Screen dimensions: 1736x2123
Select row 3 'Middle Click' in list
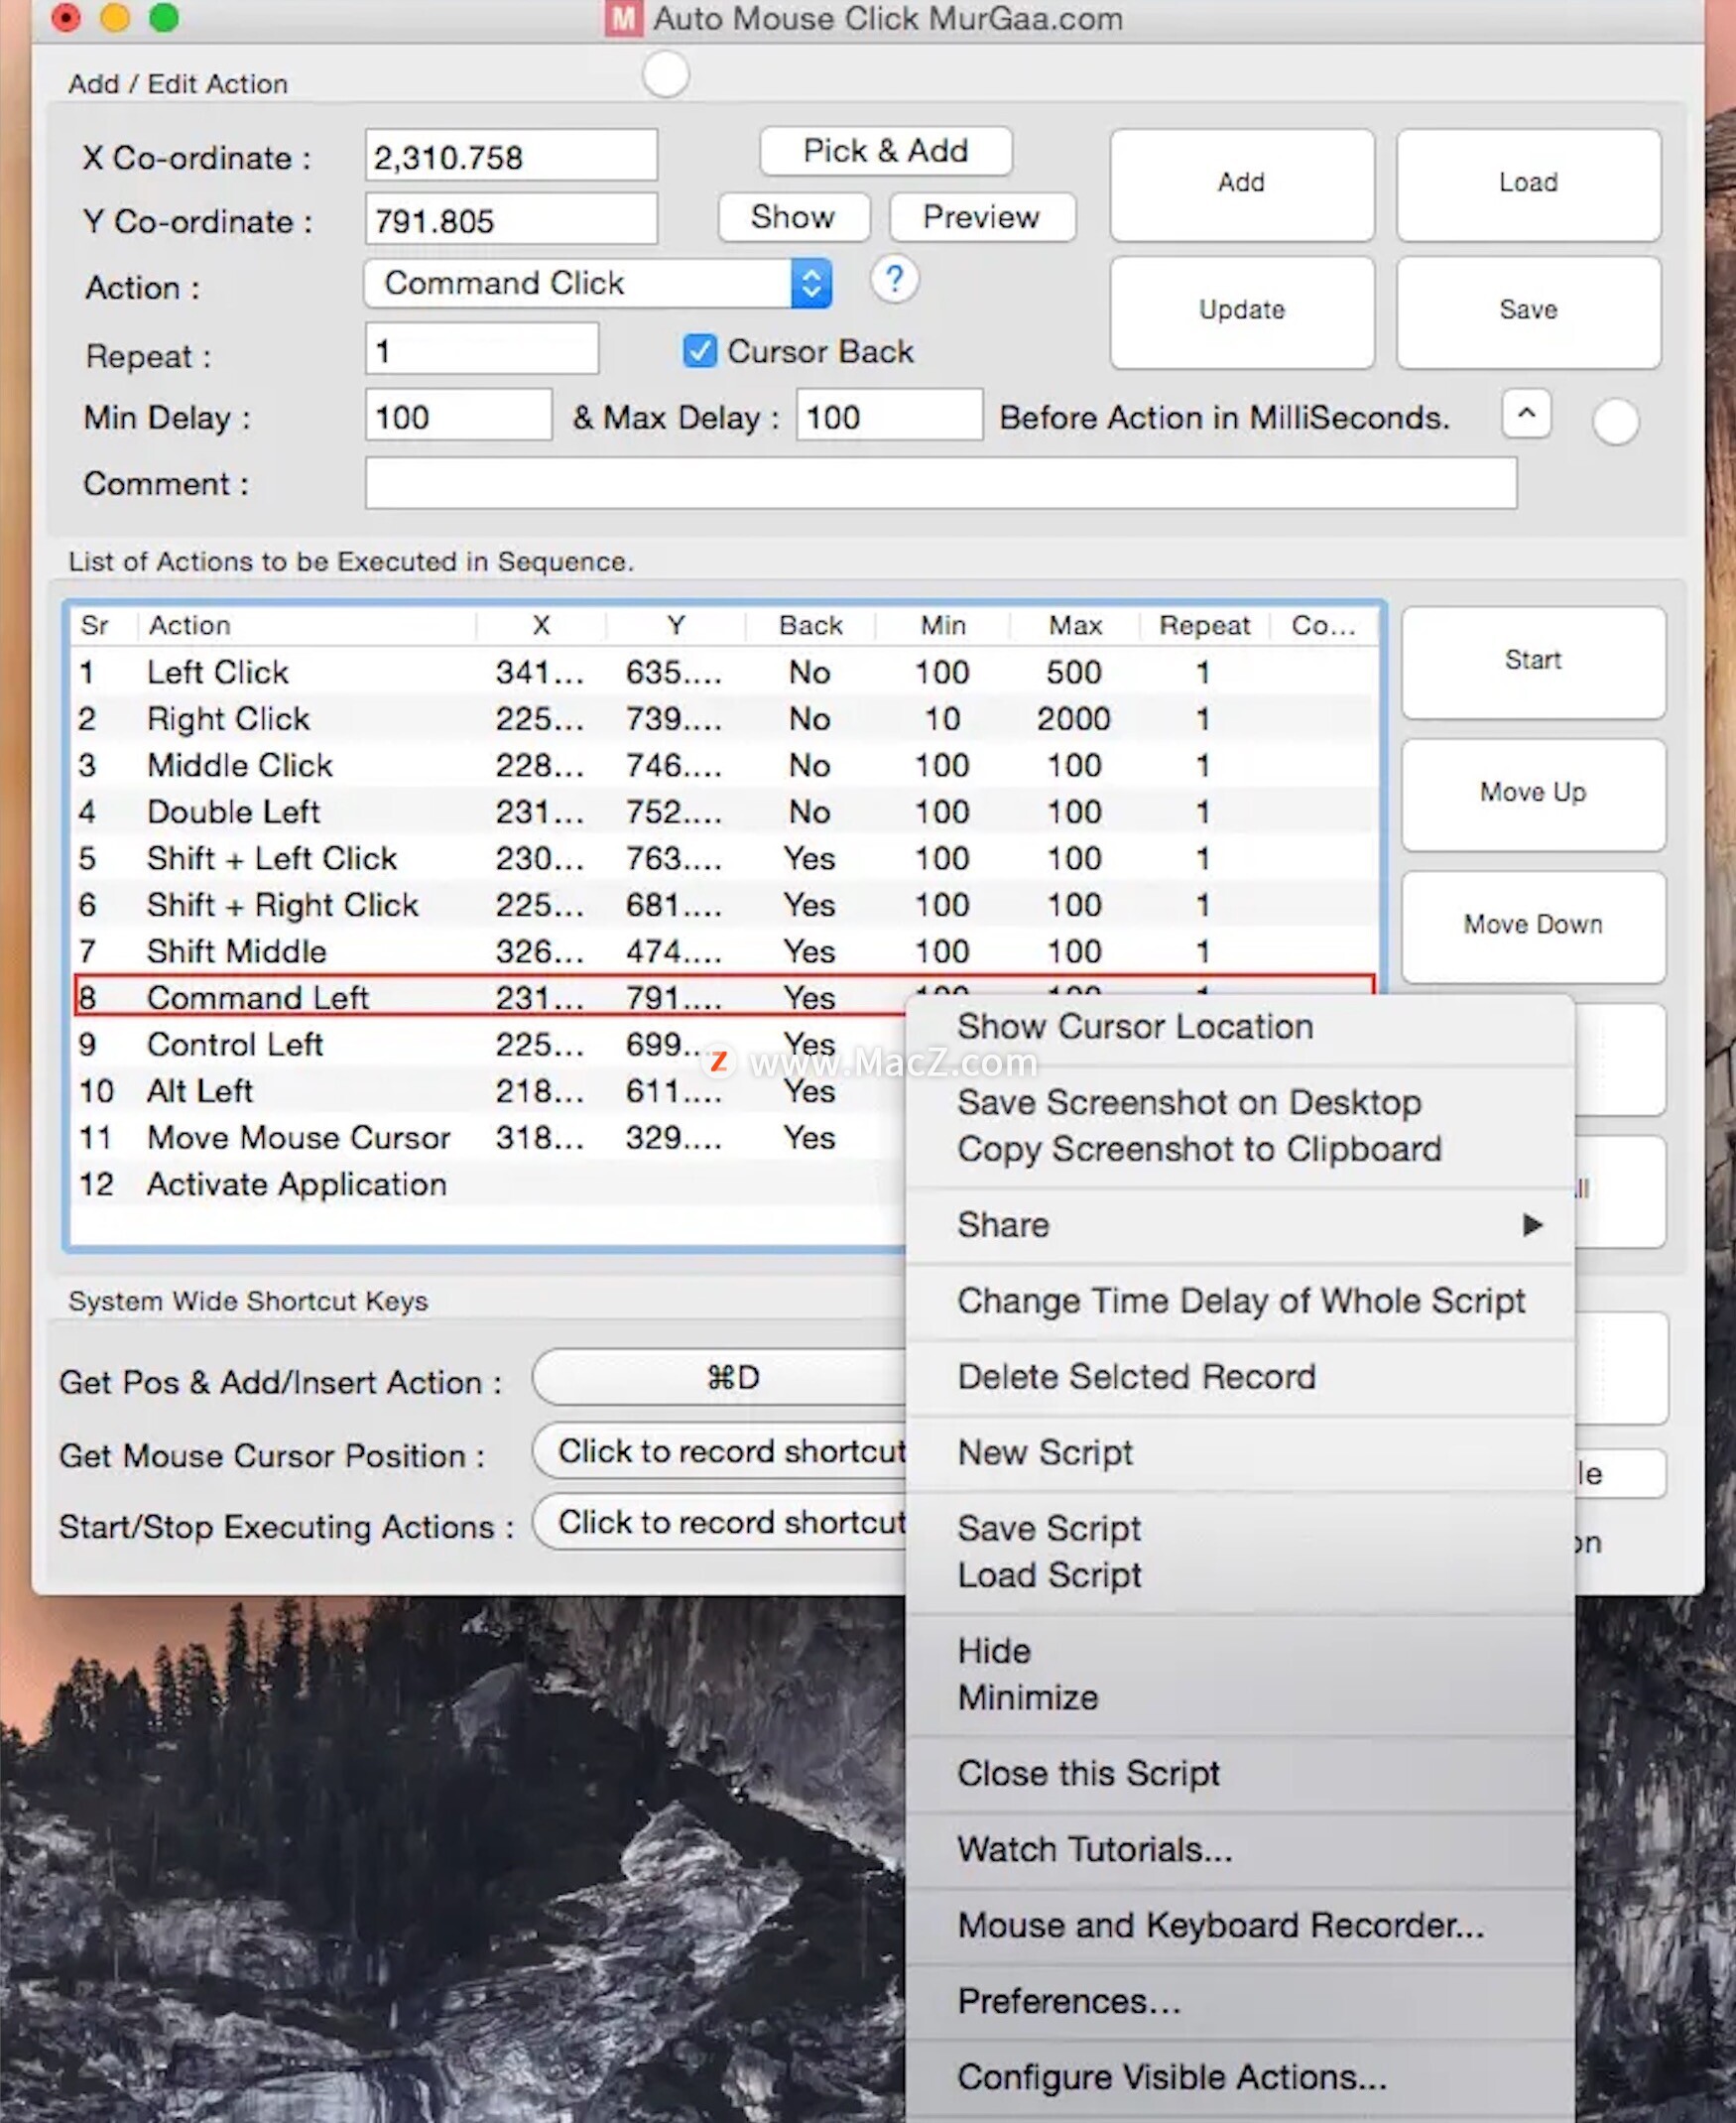[724, 765]
